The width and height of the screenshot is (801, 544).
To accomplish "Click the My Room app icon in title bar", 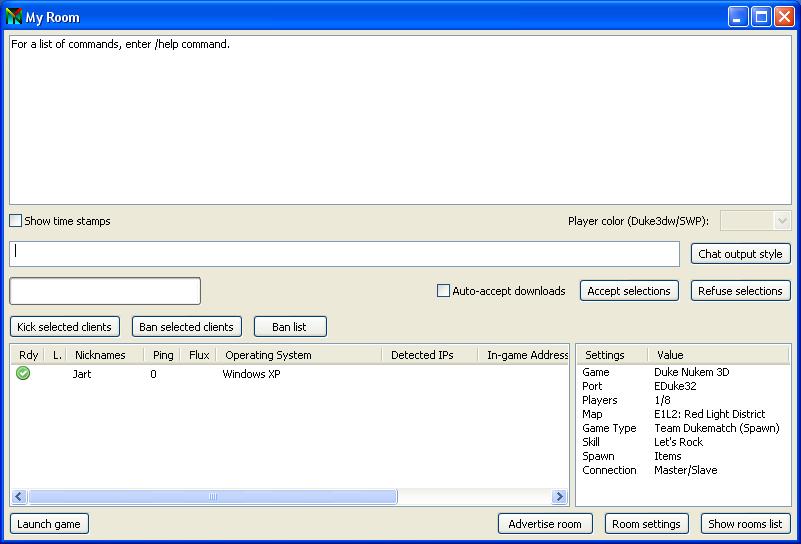I will [x=14, y=17].
